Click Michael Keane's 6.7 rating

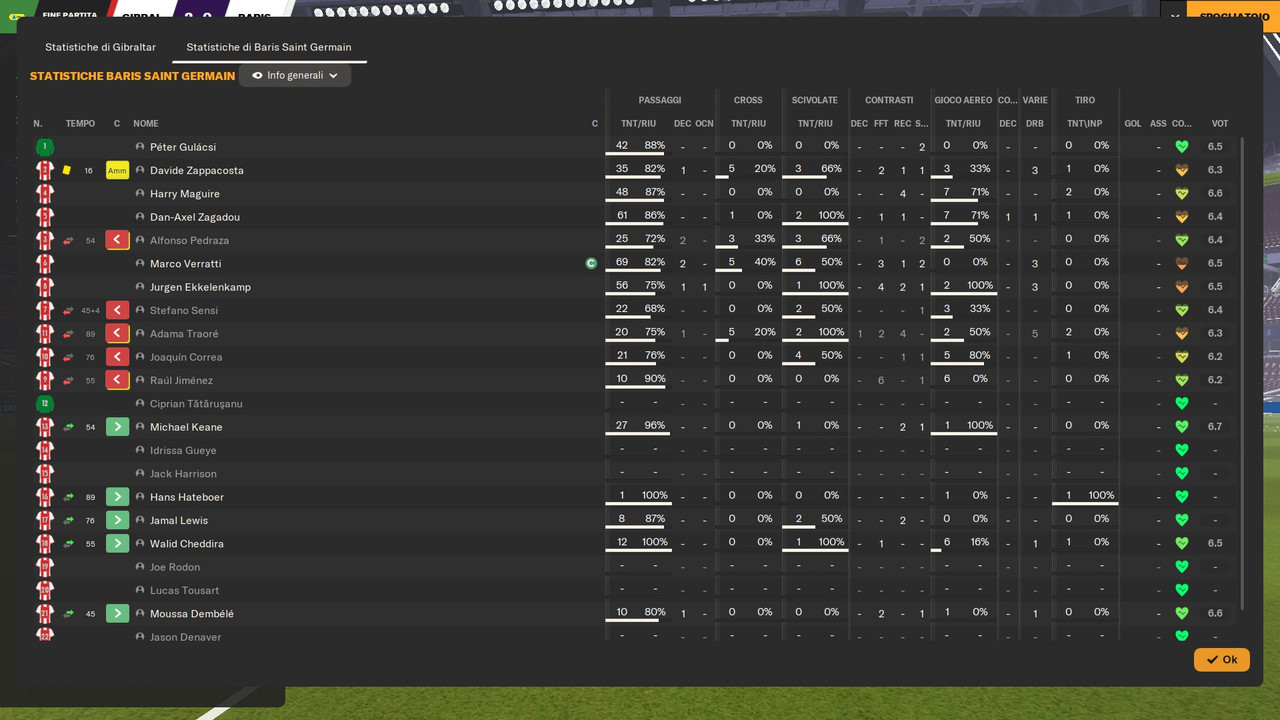[x=1215, y=427]
